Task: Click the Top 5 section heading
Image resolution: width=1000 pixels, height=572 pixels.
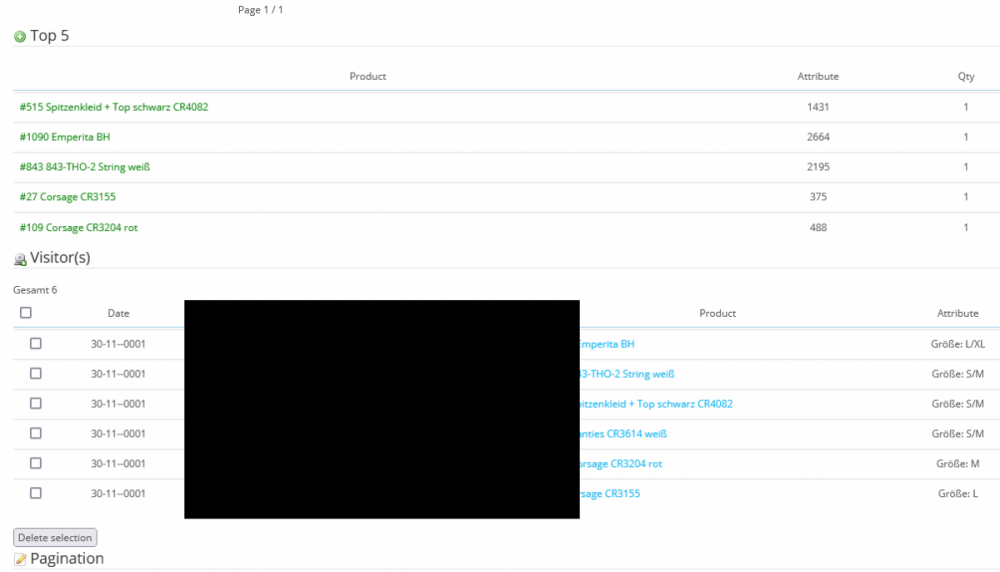Action: (x=49, y=36)
